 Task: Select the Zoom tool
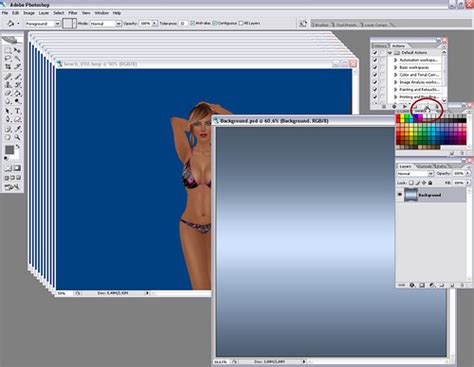coord(17,137)
